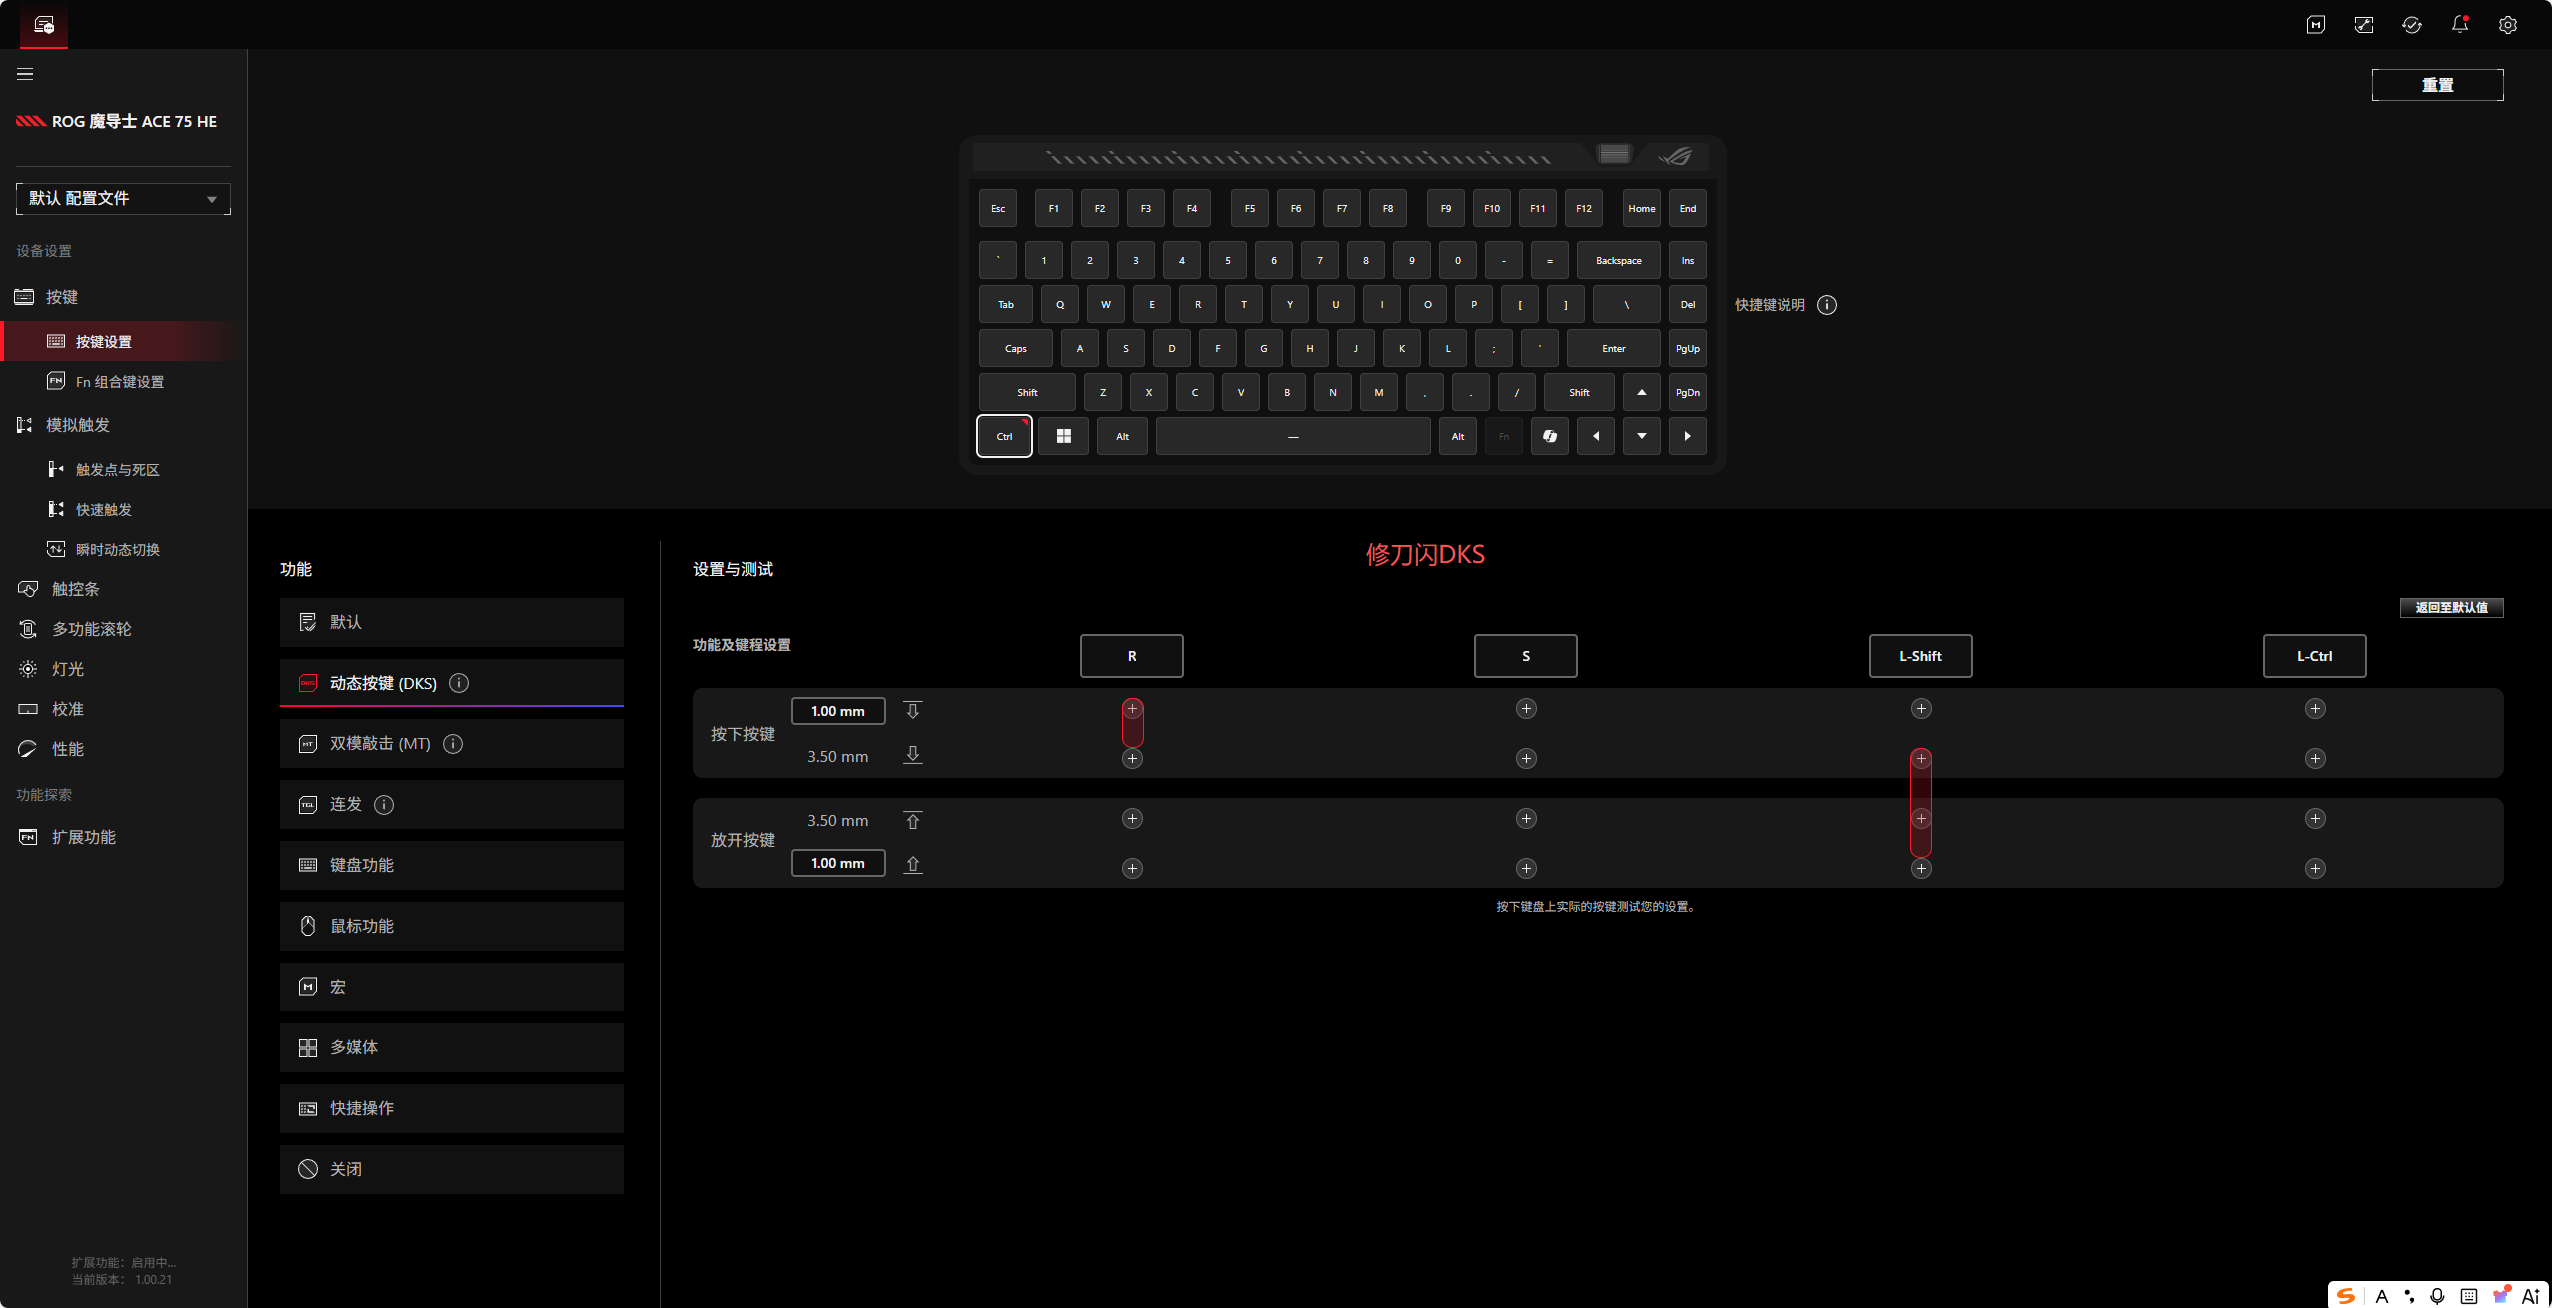Click the multi-function knob on keyboard preview
The height and width of the screenshot is (1308, 2552).
(1614, 153)
